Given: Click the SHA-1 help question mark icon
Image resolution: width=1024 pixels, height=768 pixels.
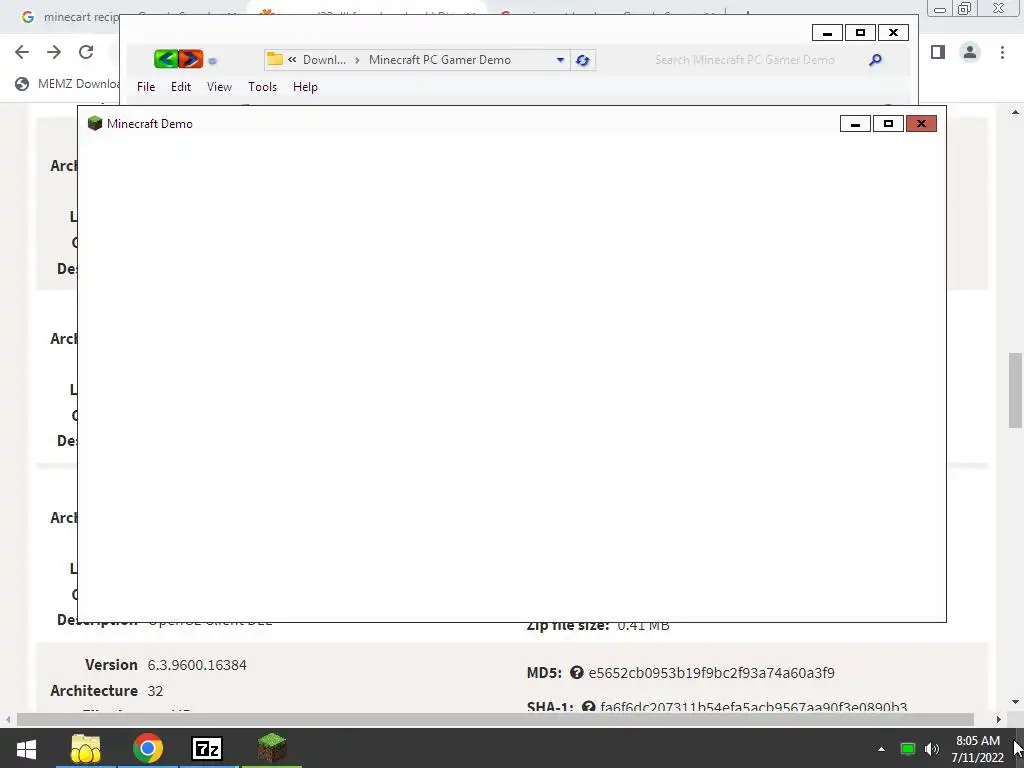Looking at the screenshot, I should [588, 707].
